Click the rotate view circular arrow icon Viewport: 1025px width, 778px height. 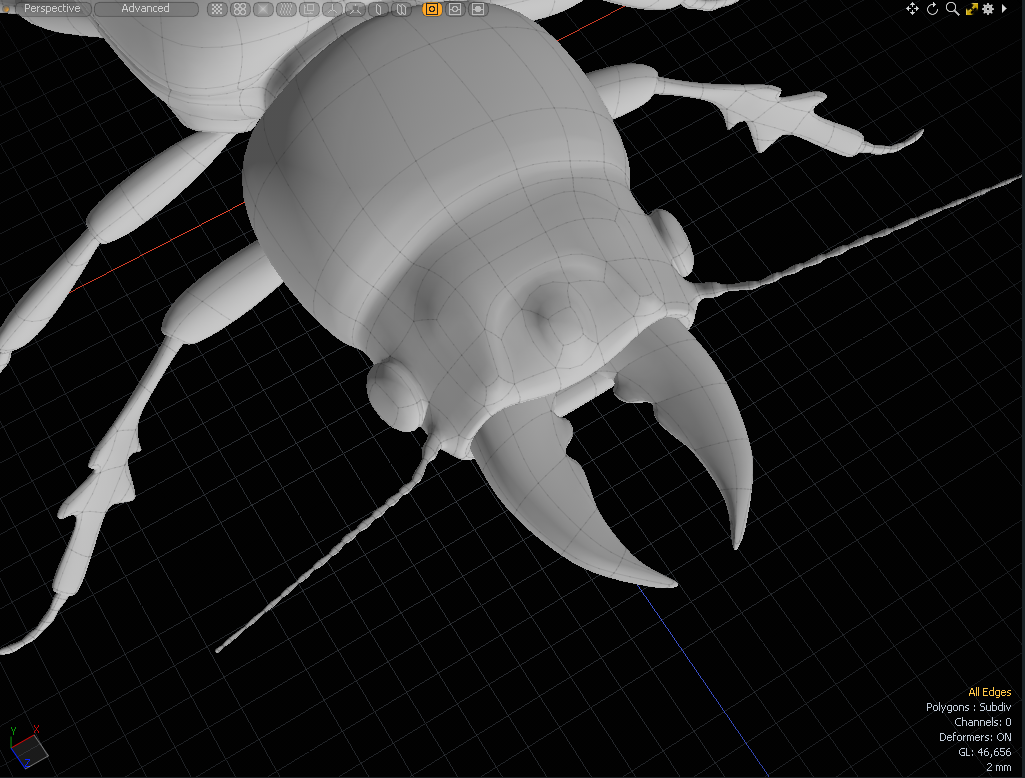(932, 9)
